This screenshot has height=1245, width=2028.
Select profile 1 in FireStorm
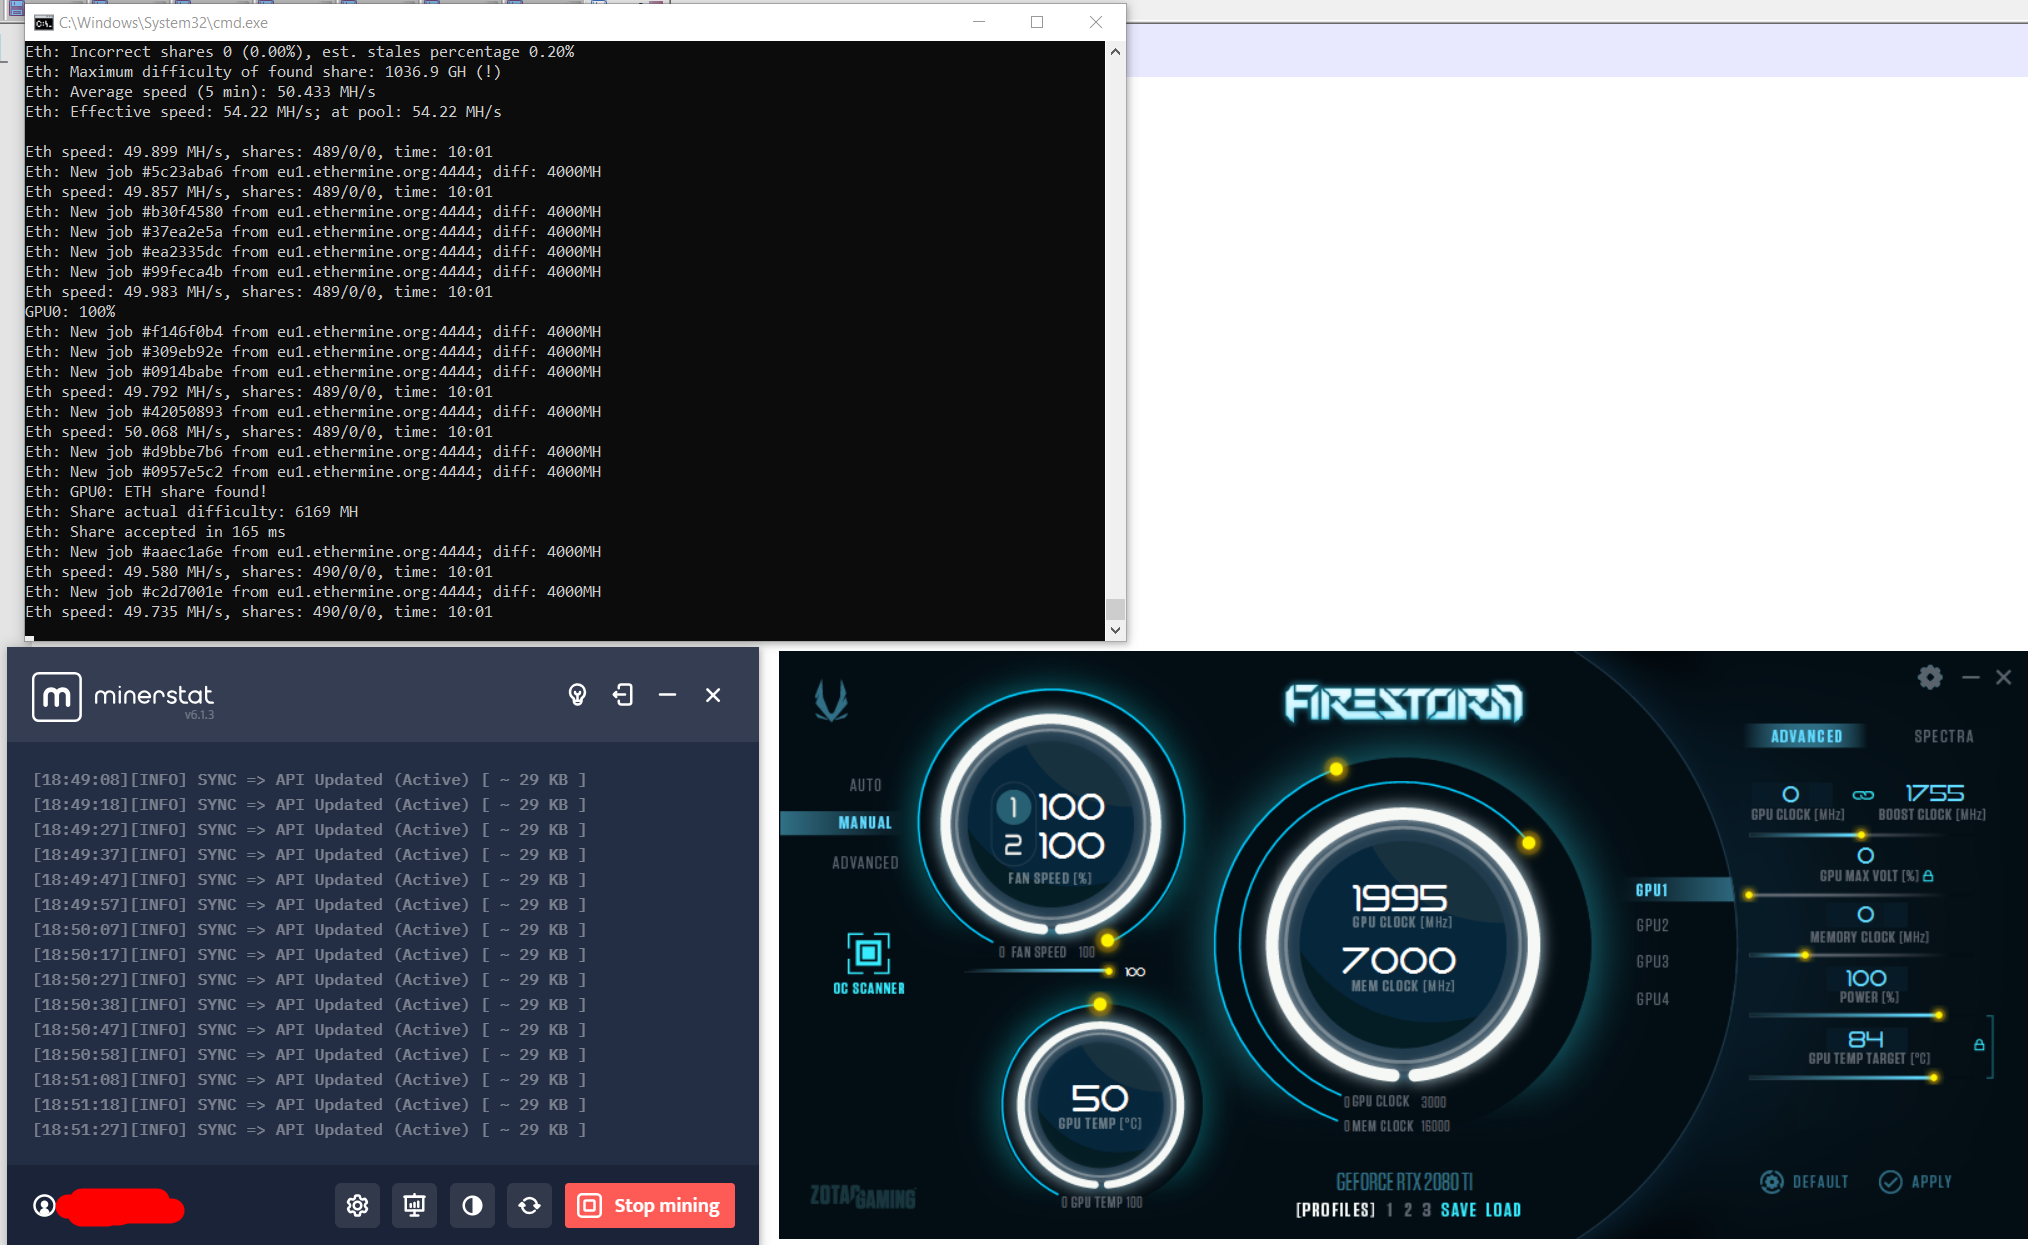(x=1389, y=1210)
